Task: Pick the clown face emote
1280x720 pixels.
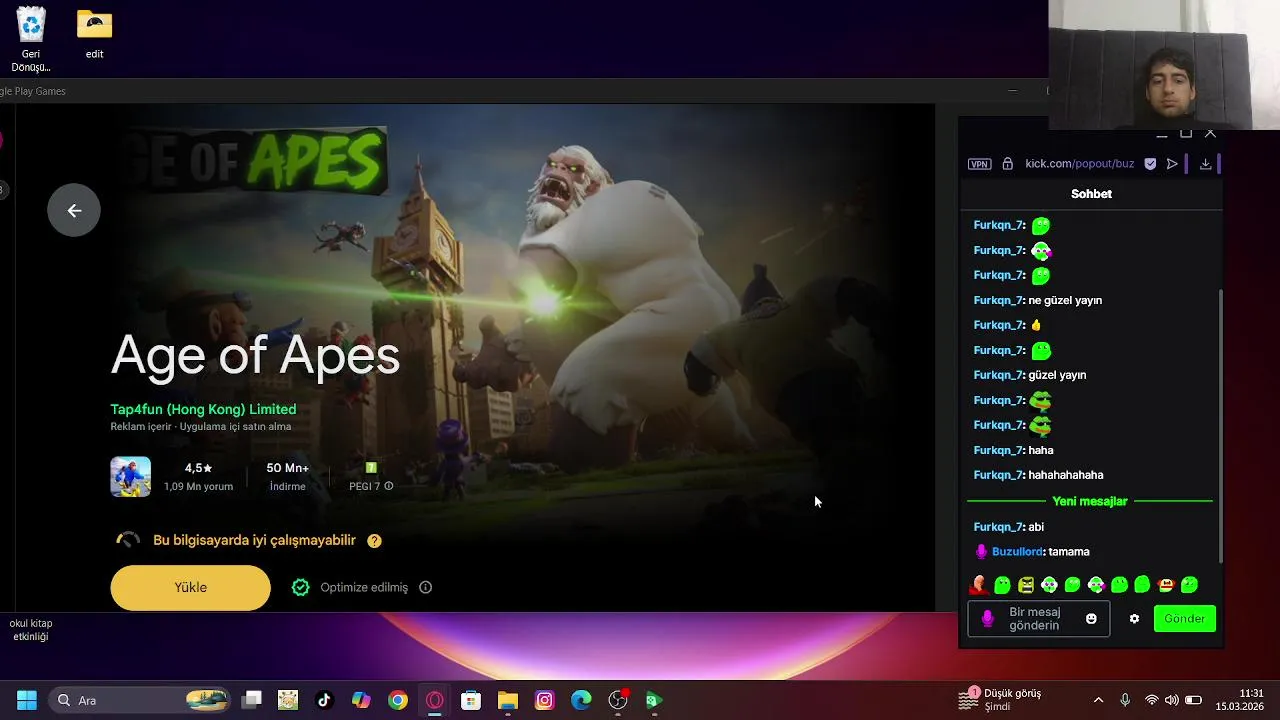Action: click(x=1165, y=585)
